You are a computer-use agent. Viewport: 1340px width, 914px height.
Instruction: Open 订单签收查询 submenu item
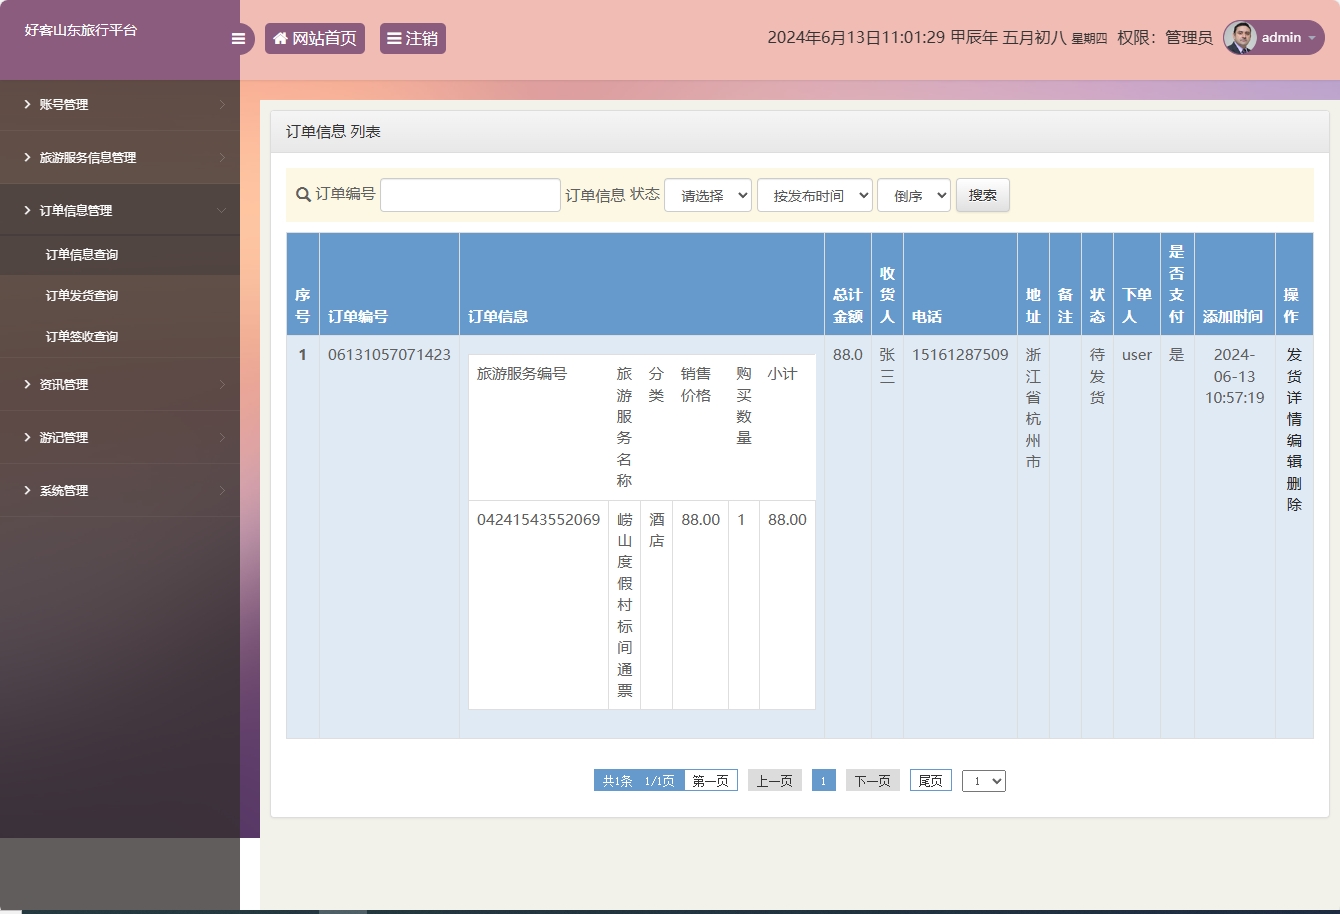tap(82, 337)
